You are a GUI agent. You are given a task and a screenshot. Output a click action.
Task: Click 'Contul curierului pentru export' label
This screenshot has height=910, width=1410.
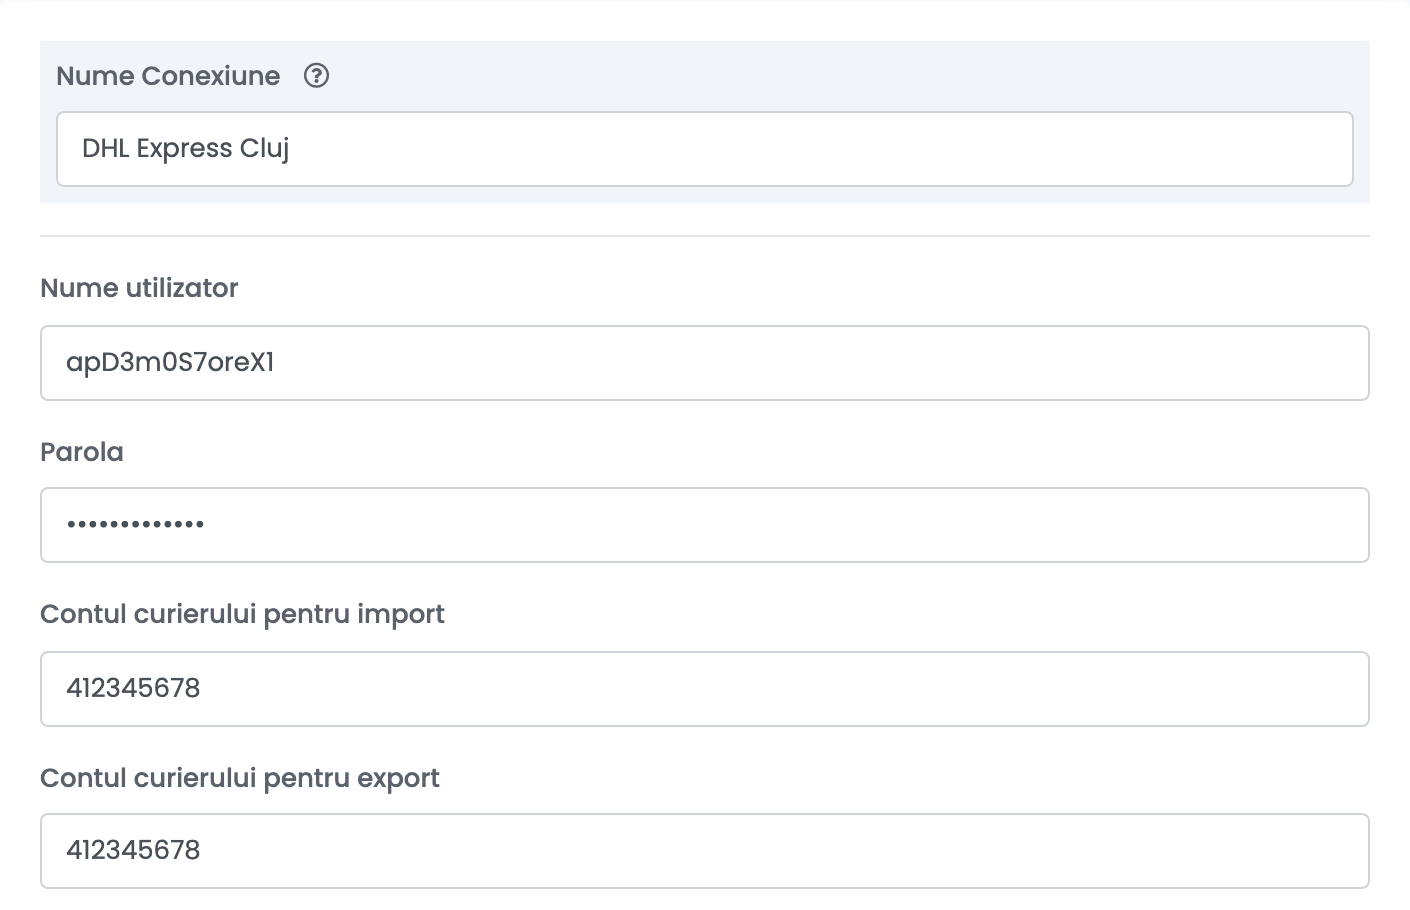240,778
